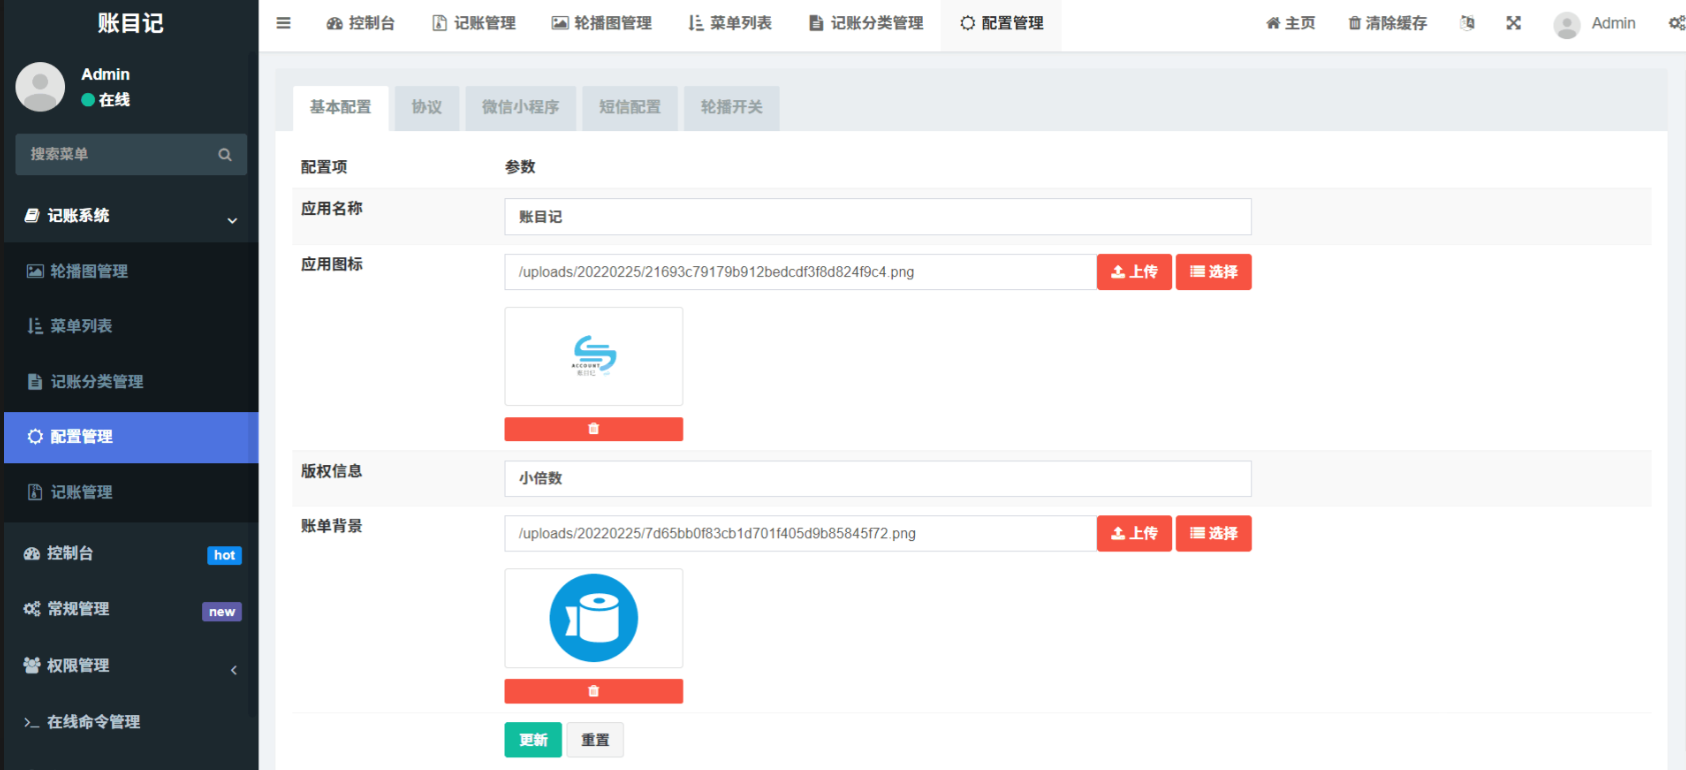
Task: Click the 应用名称 input field
Action: pyautogui.click(x=877, y=217)
